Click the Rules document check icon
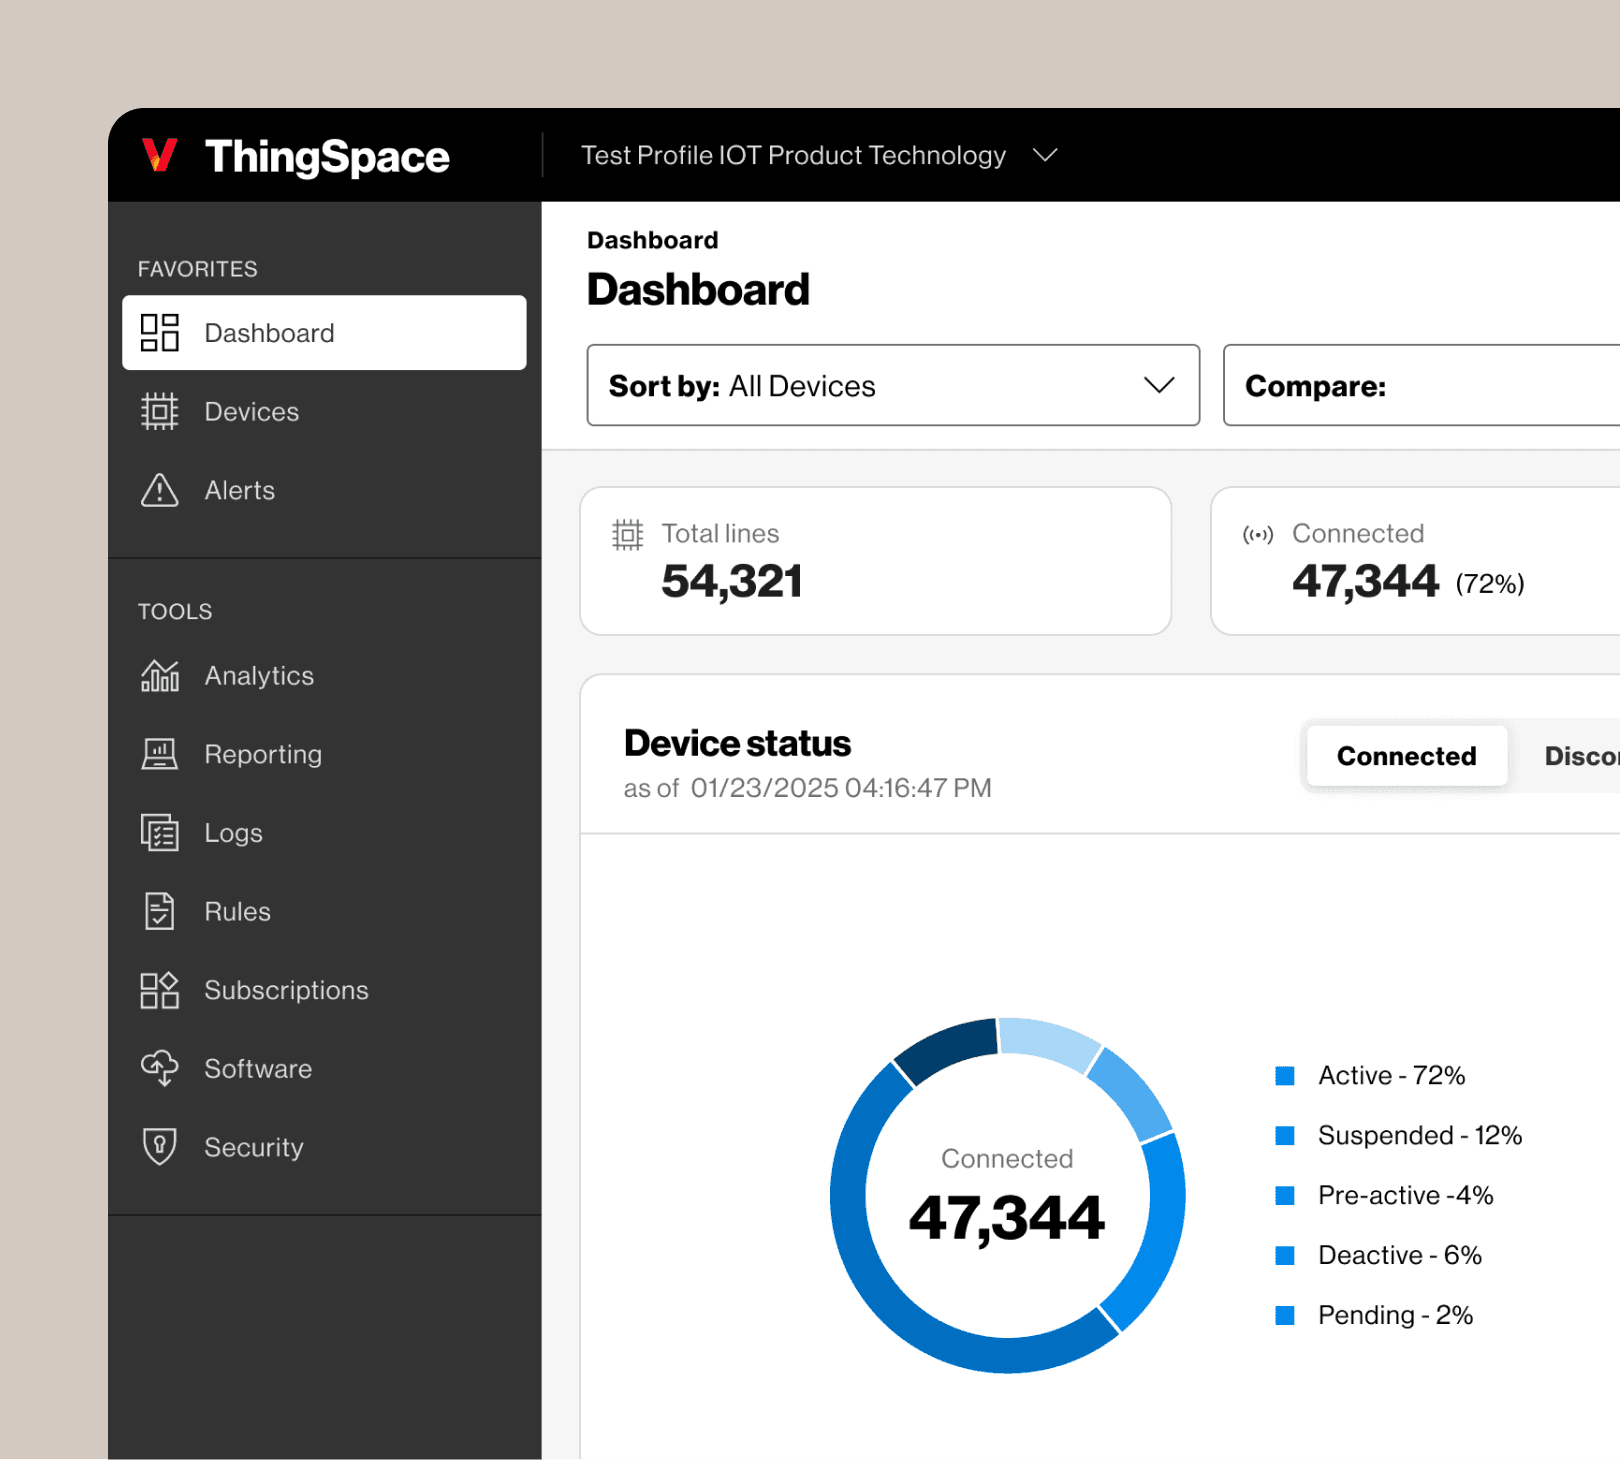Viewport: 1620px width, 1460px height. [x=160, y=911]
